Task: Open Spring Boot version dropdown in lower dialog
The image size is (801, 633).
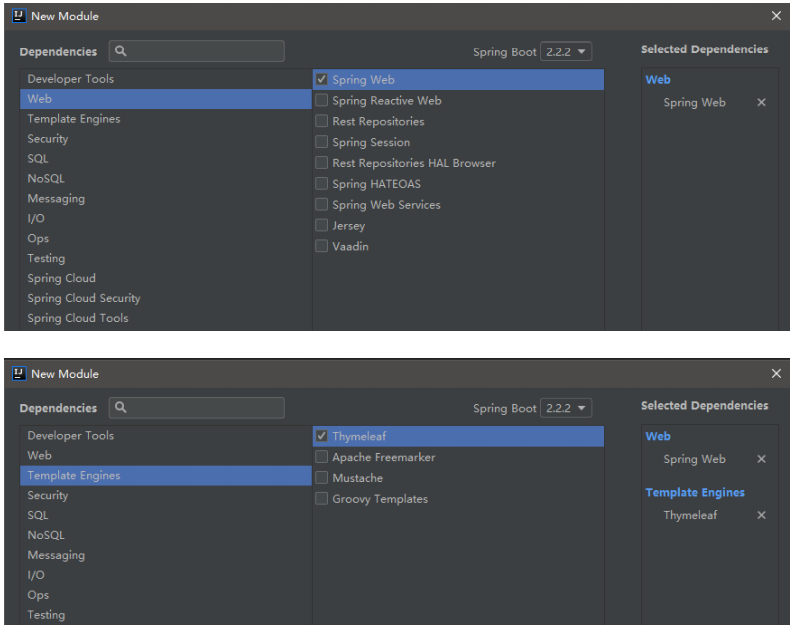Action: click(566, 408)
